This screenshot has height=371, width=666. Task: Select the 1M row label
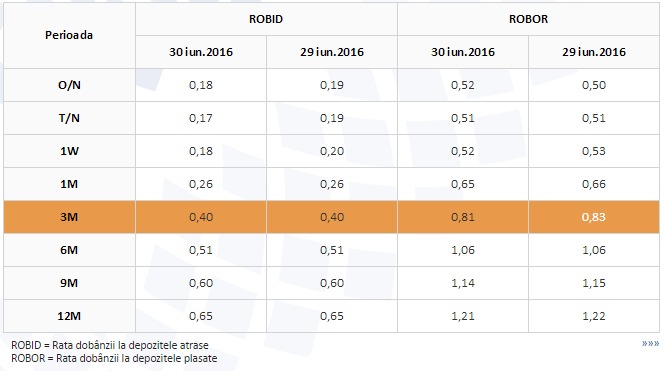pos(69,184)
